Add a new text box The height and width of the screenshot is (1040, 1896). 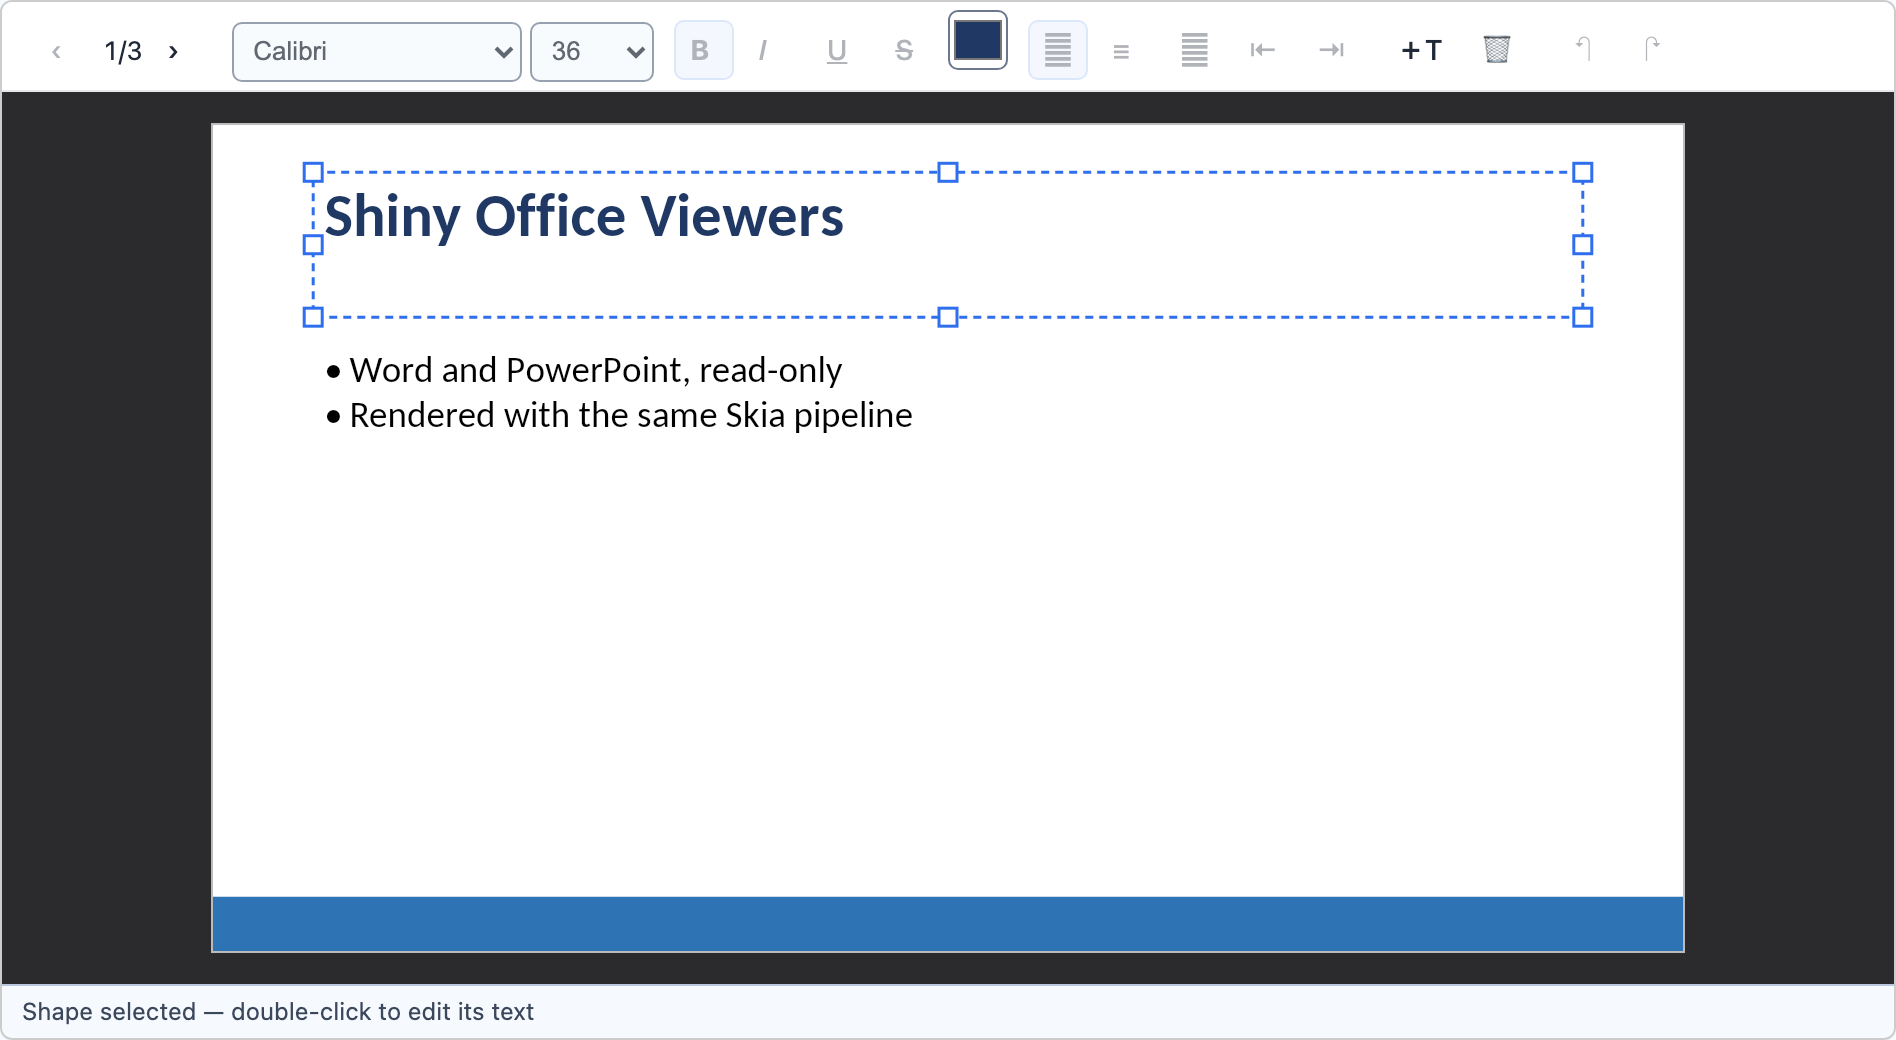1421,50
